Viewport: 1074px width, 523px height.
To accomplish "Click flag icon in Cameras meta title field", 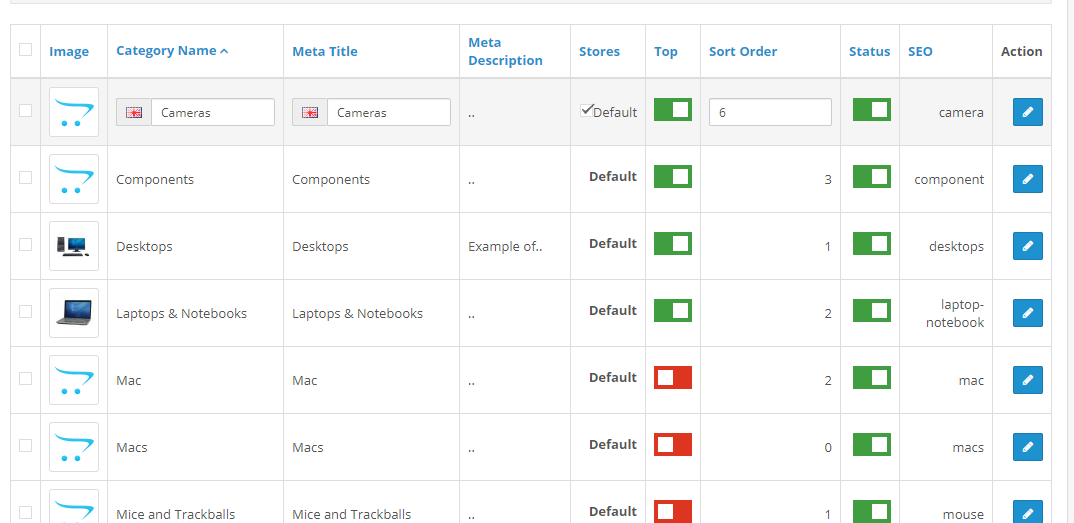I will [310, 113].
